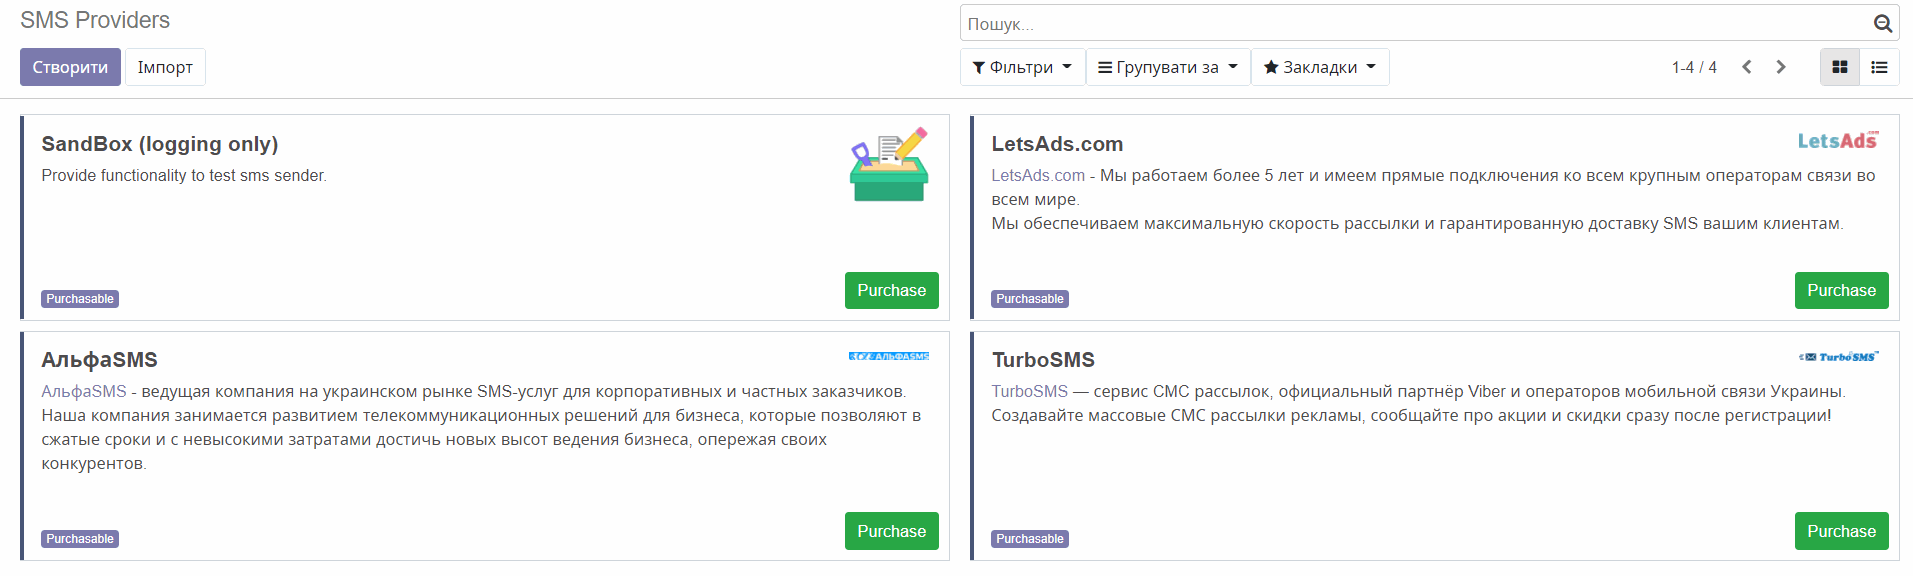Click the search magnifier icon

tap(1882, 23)
